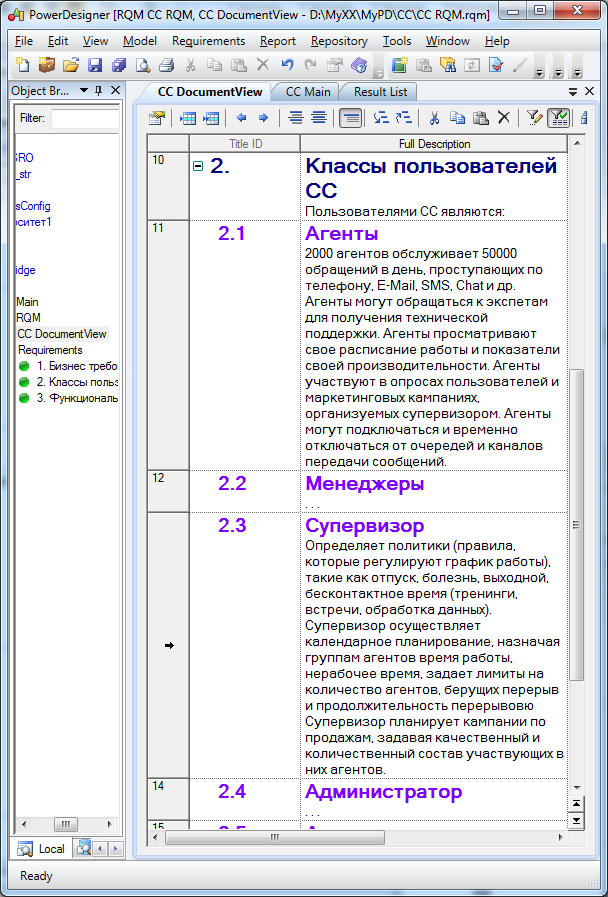Image resolution: width=608 pixels, height=897 pixels.
Task: Toggle the enable filter button
Action: (558, 118)
